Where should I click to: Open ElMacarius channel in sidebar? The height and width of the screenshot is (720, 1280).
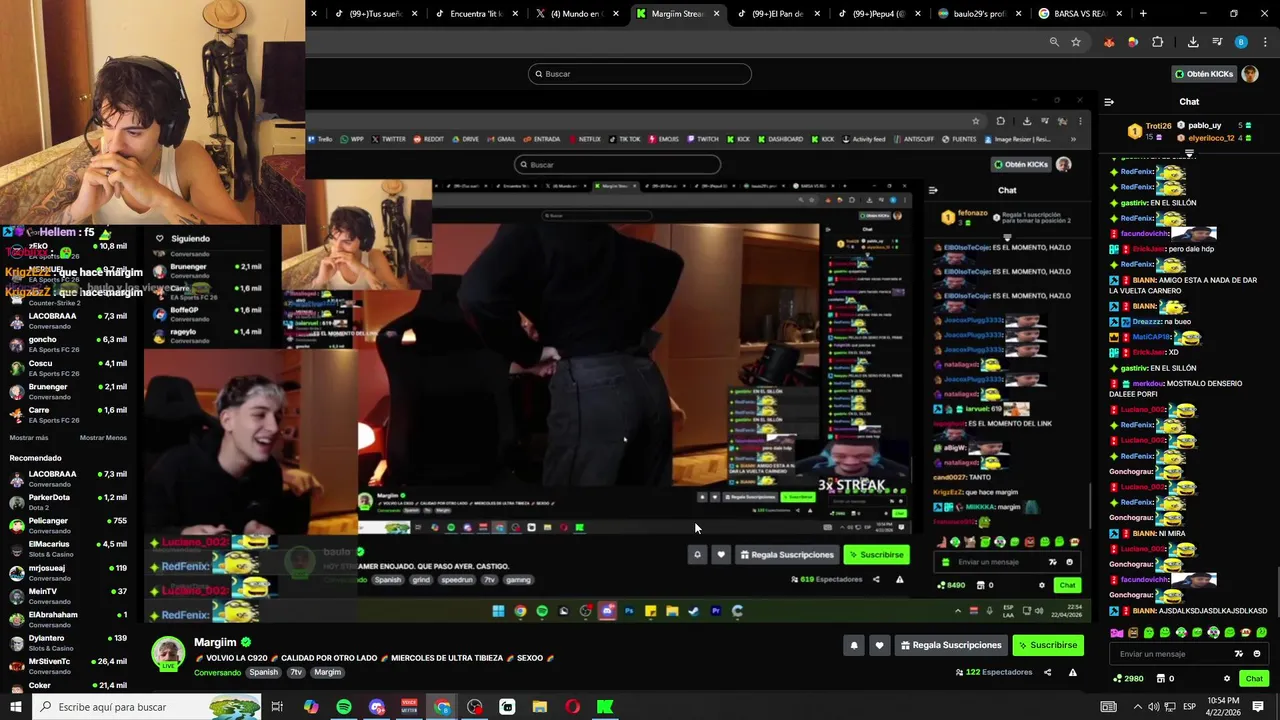(68, 549)
